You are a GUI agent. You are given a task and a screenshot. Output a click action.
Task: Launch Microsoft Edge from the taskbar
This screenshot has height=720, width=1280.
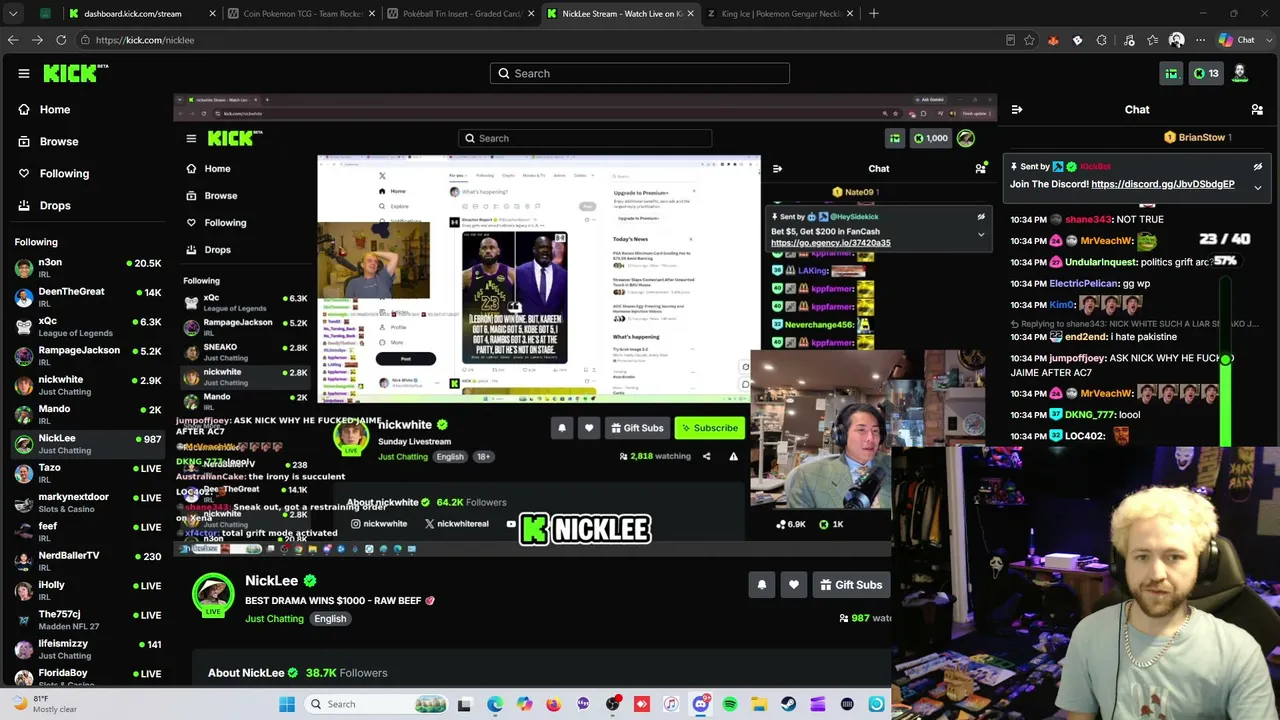tap(495, 704)
